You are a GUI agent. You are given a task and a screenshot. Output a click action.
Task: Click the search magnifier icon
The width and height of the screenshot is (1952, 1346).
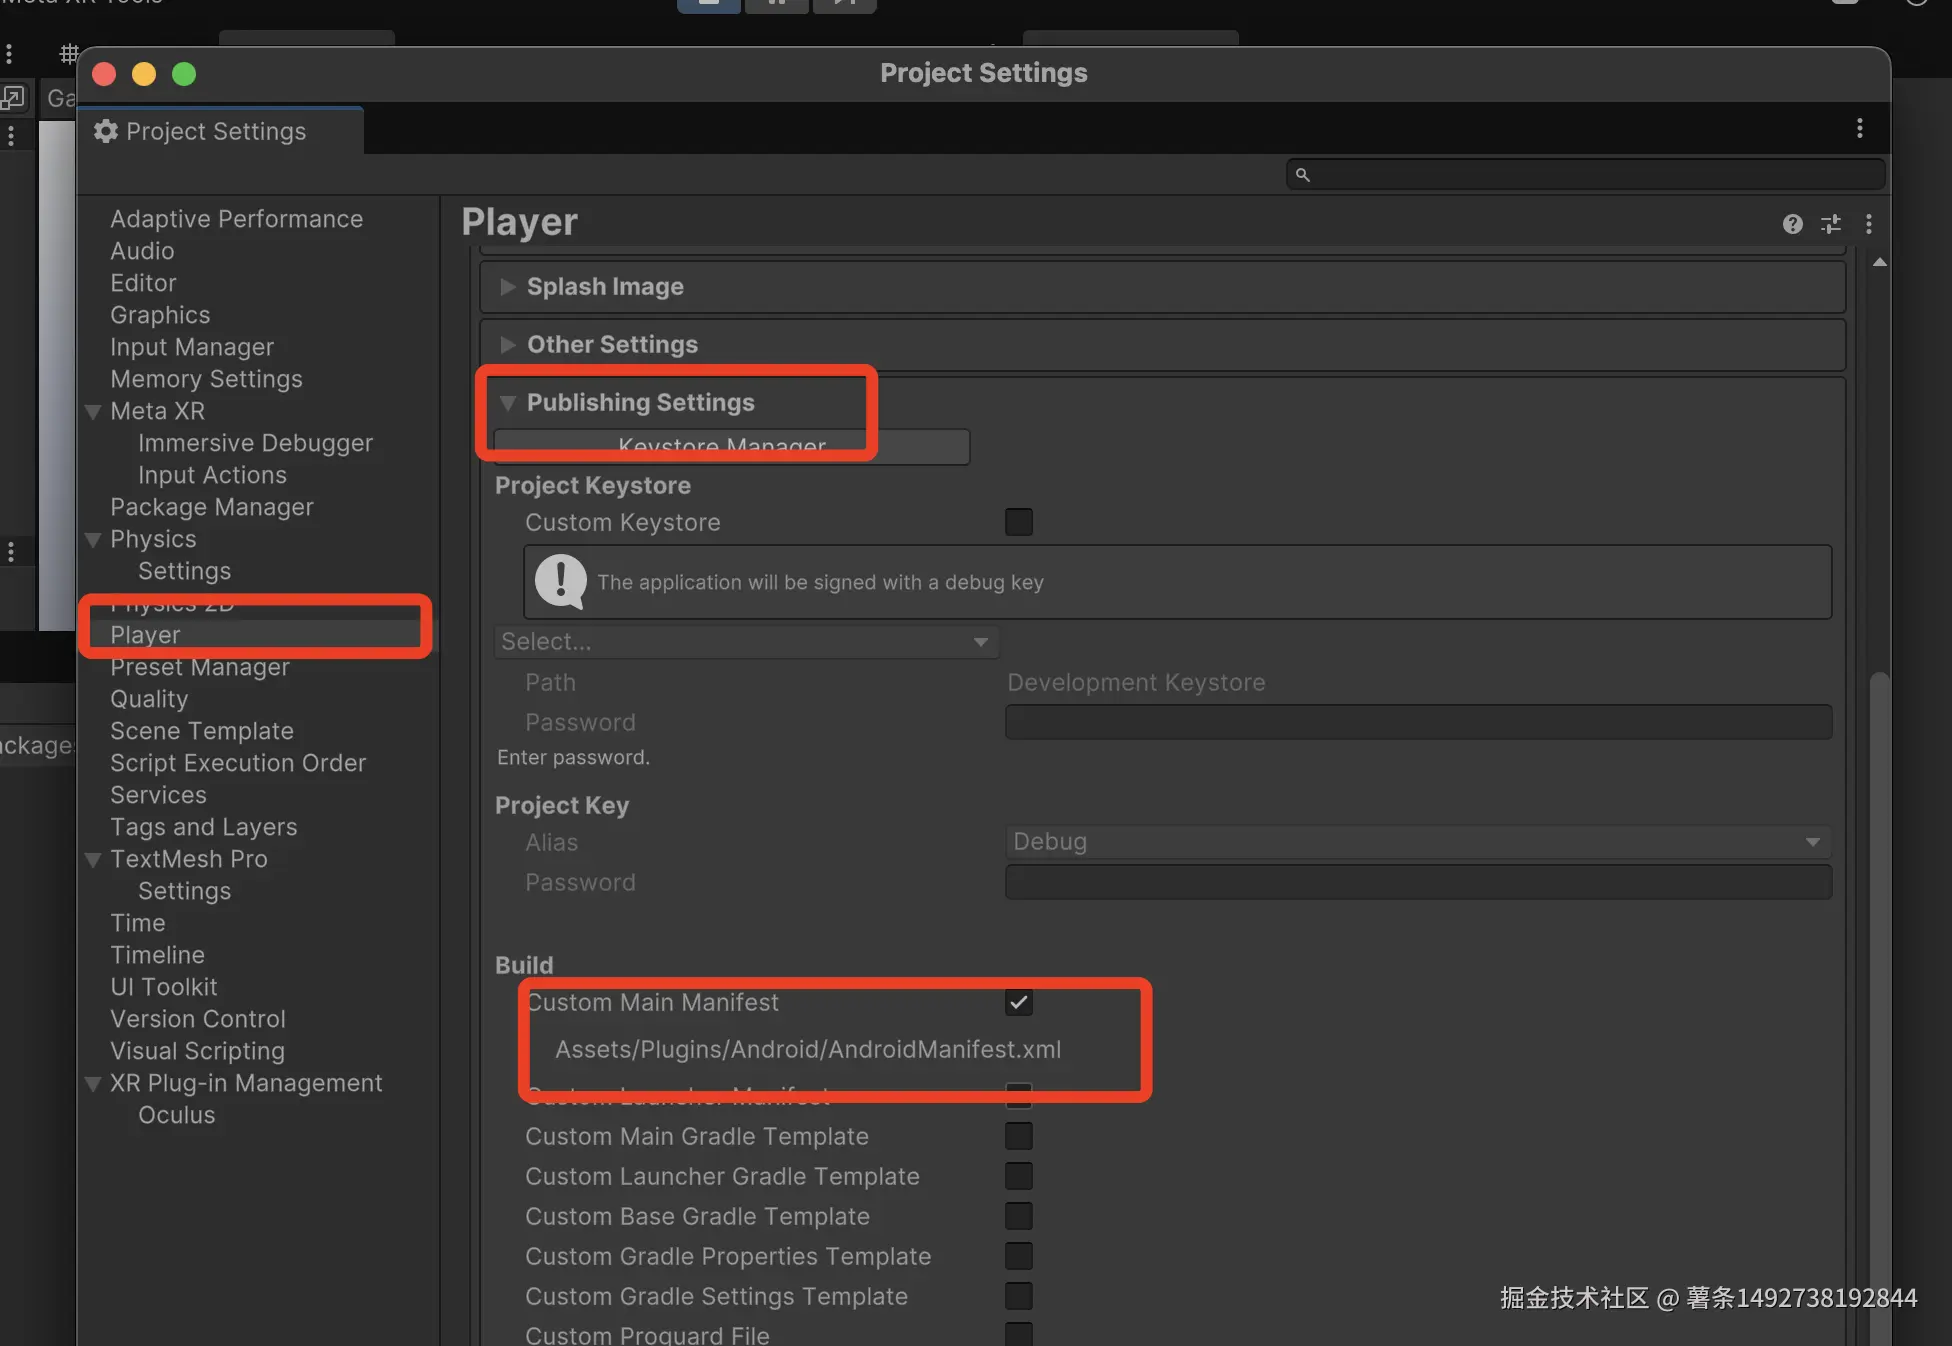pyautogui.click(x=1302, y=175)
